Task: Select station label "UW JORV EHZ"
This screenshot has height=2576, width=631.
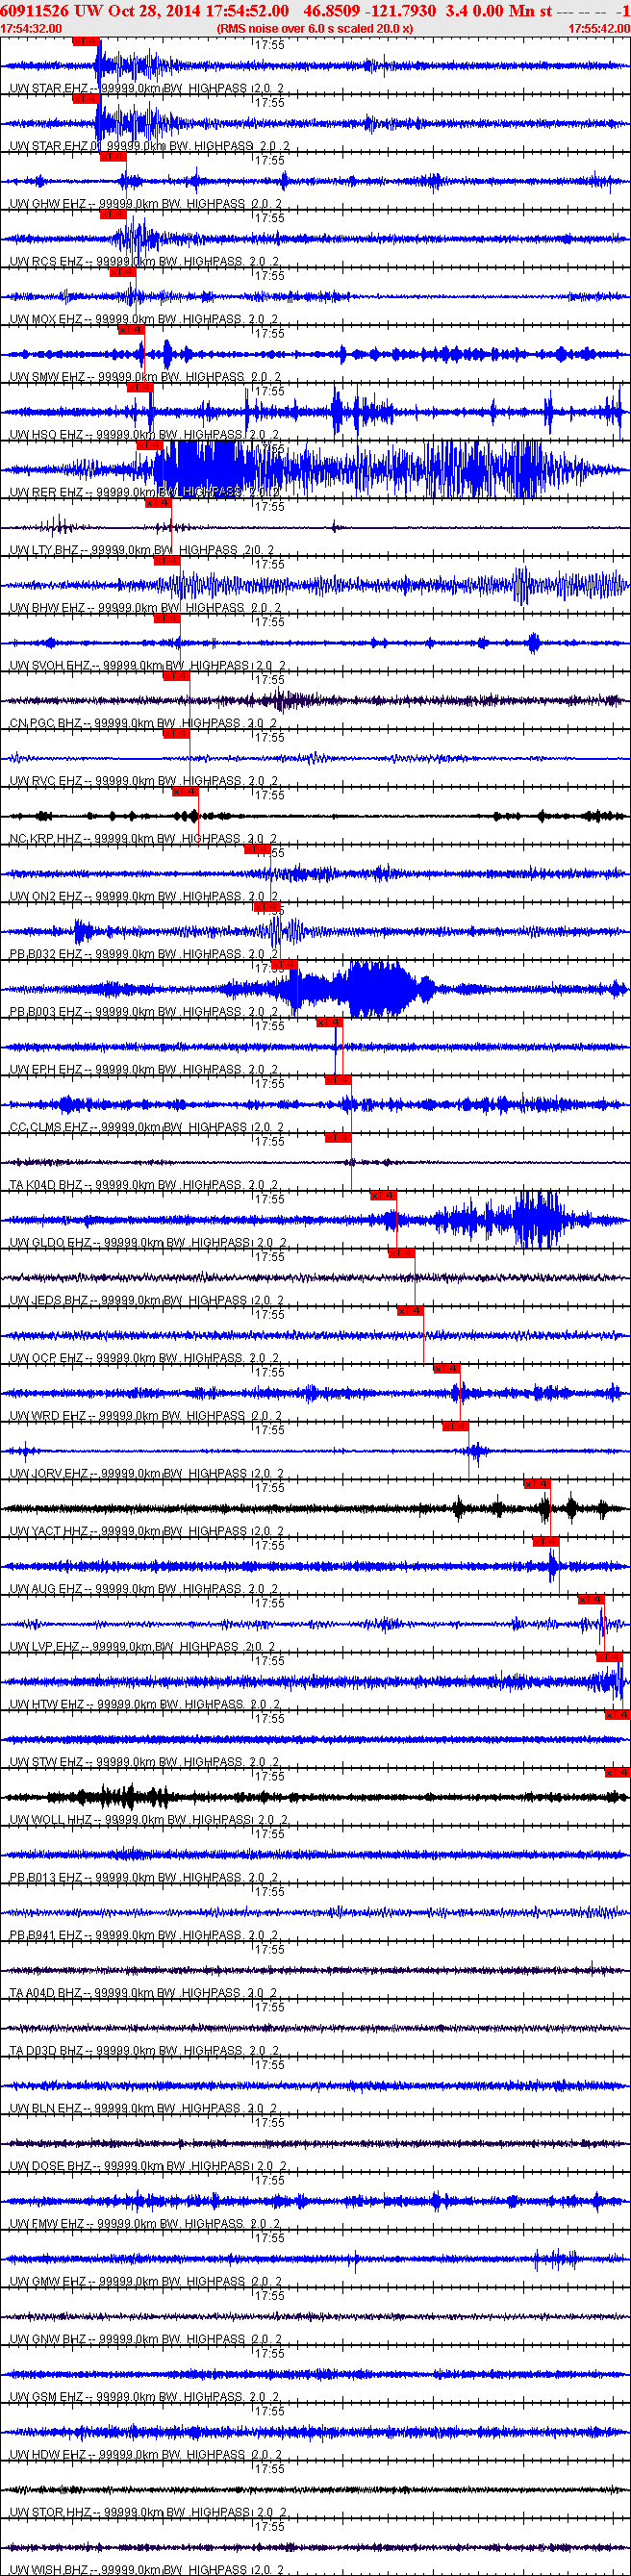Action: 50,1474
